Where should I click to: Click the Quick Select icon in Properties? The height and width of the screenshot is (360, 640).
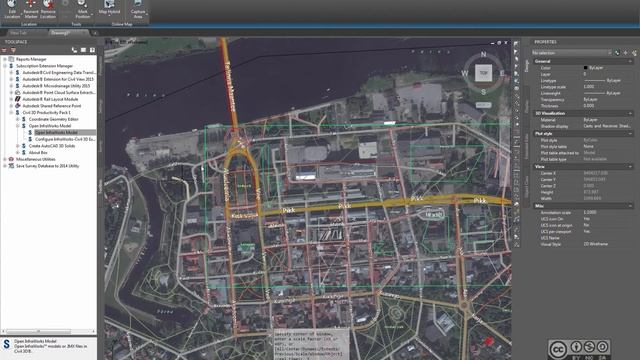[634, 53]
